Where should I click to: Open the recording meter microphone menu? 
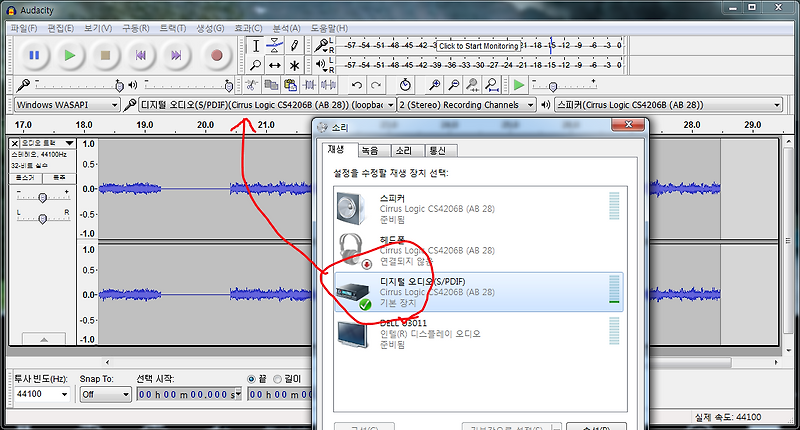321,46
